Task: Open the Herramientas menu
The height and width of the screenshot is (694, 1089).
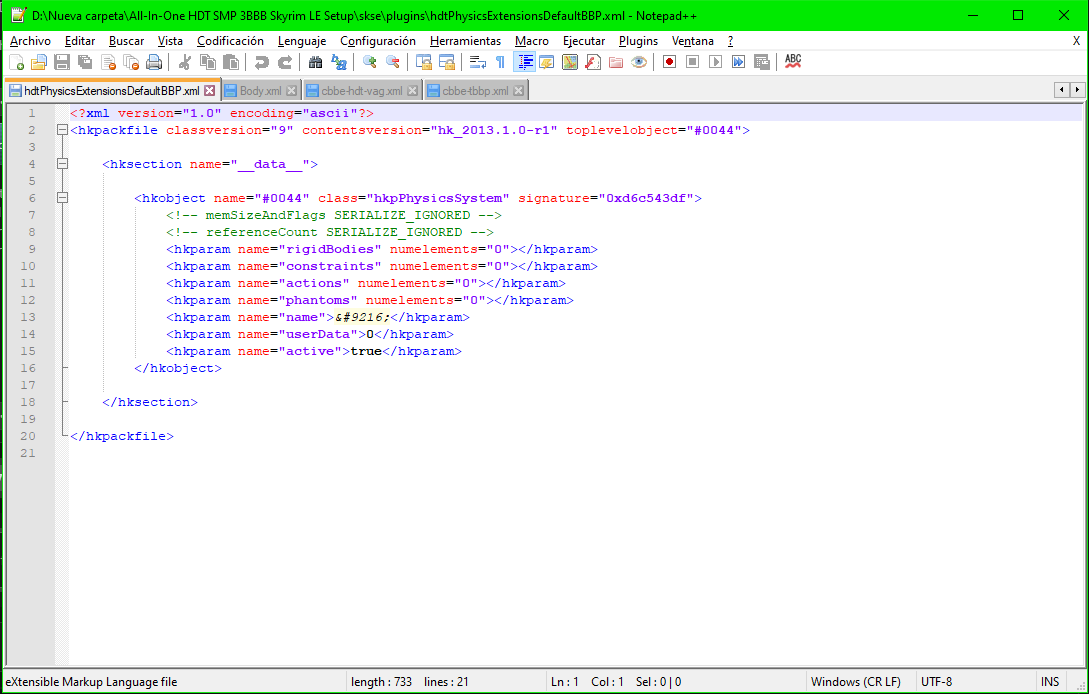Action: (465, 41)
